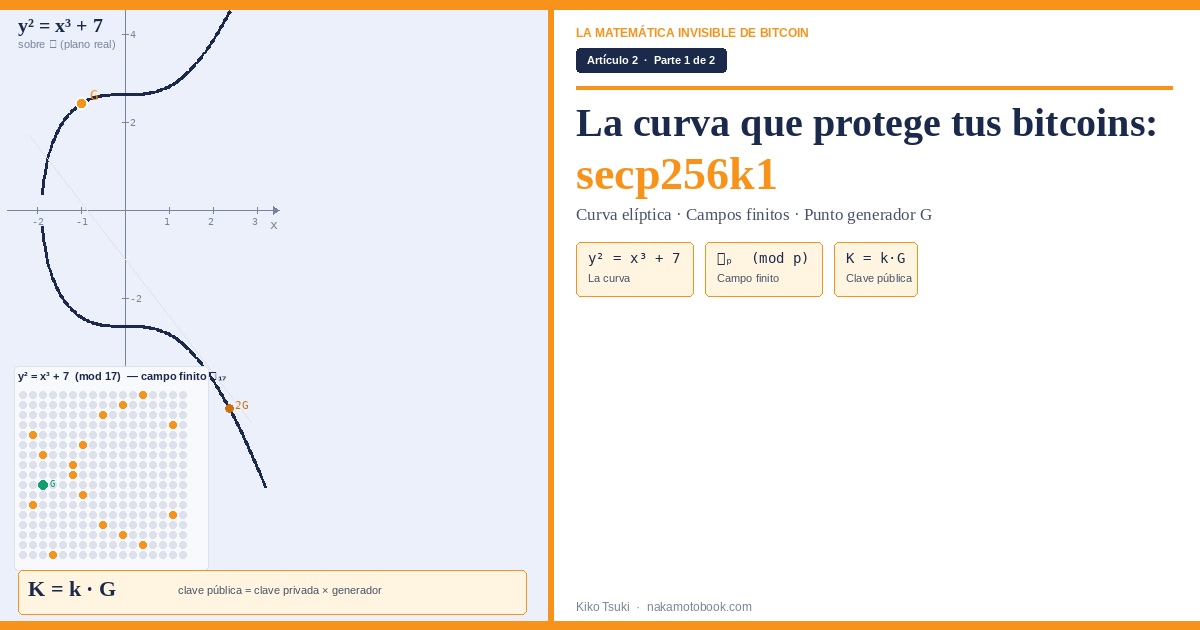This screenshot has height=630, width=1200.
Task: Click the author name Kiko Tsuki
Action: [603, 607]
